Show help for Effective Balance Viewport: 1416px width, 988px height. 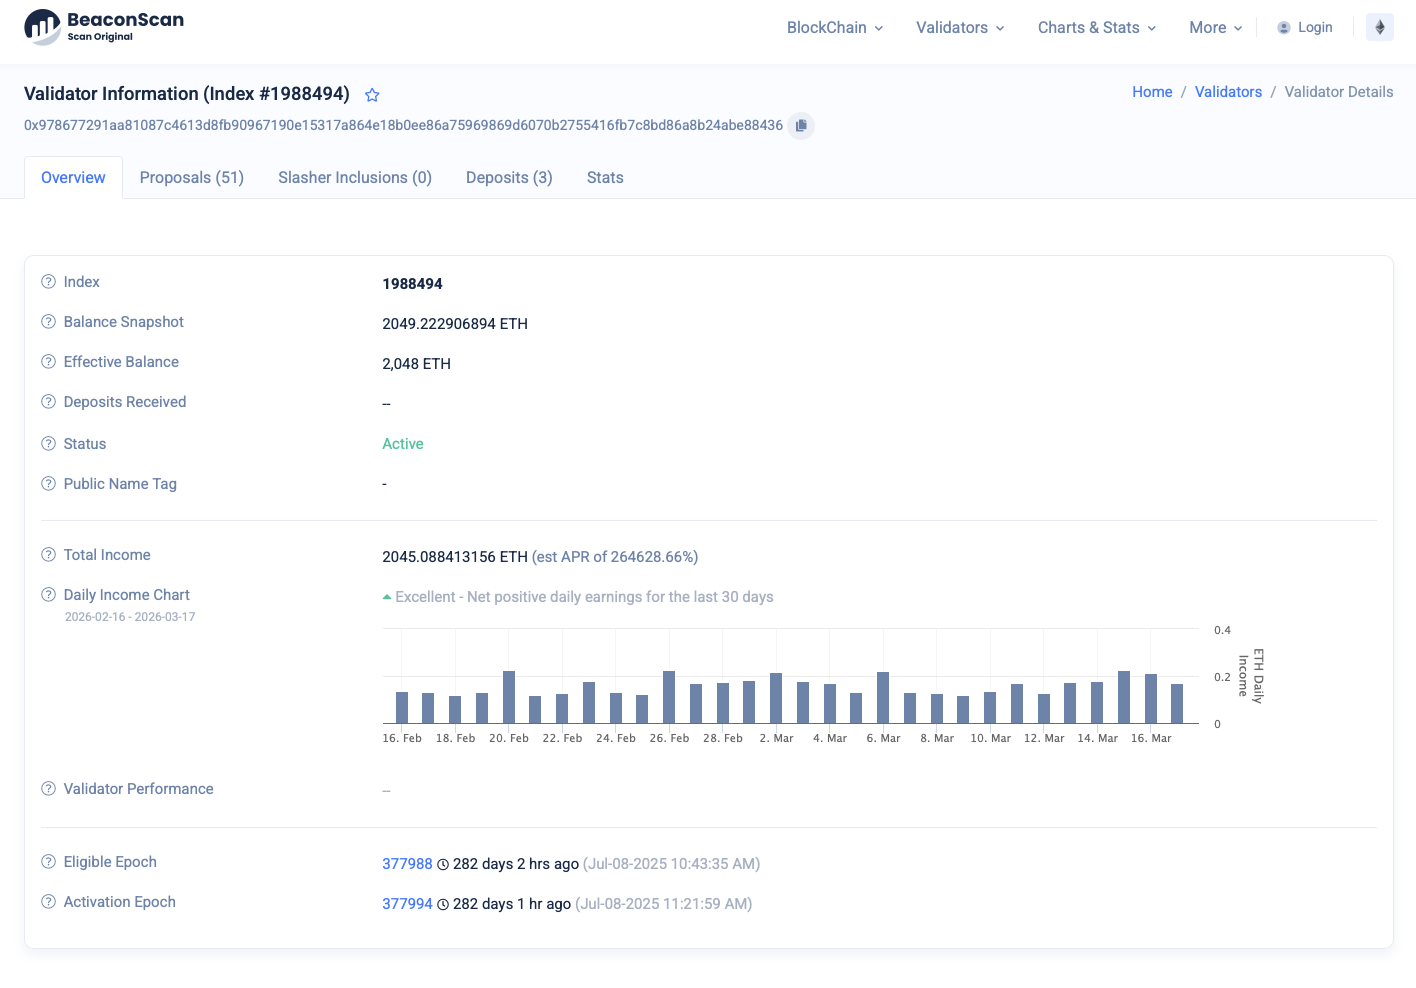pos(48,362)
